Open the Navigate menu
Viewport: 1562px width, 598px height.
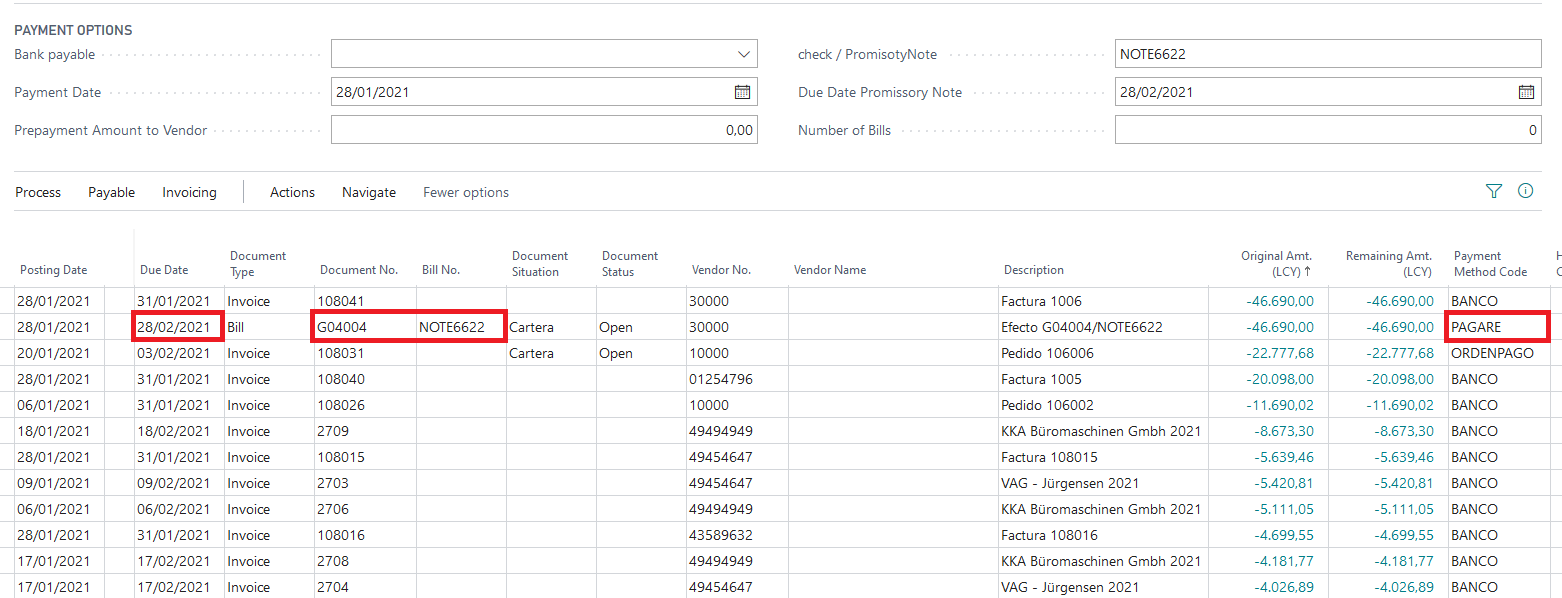pos(369,192)
